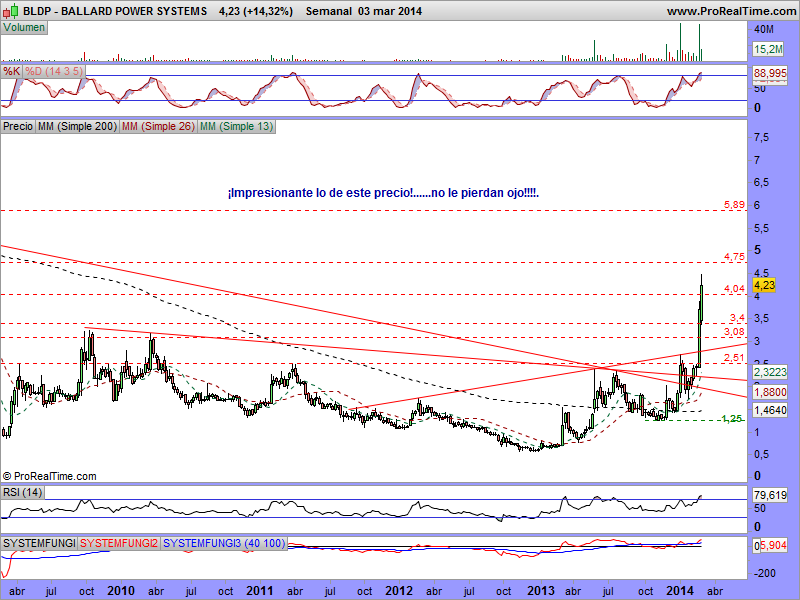The image size is (800, 600).
Task: Open MM (Simple 13) moving average settings
Action: pos(236,127)
